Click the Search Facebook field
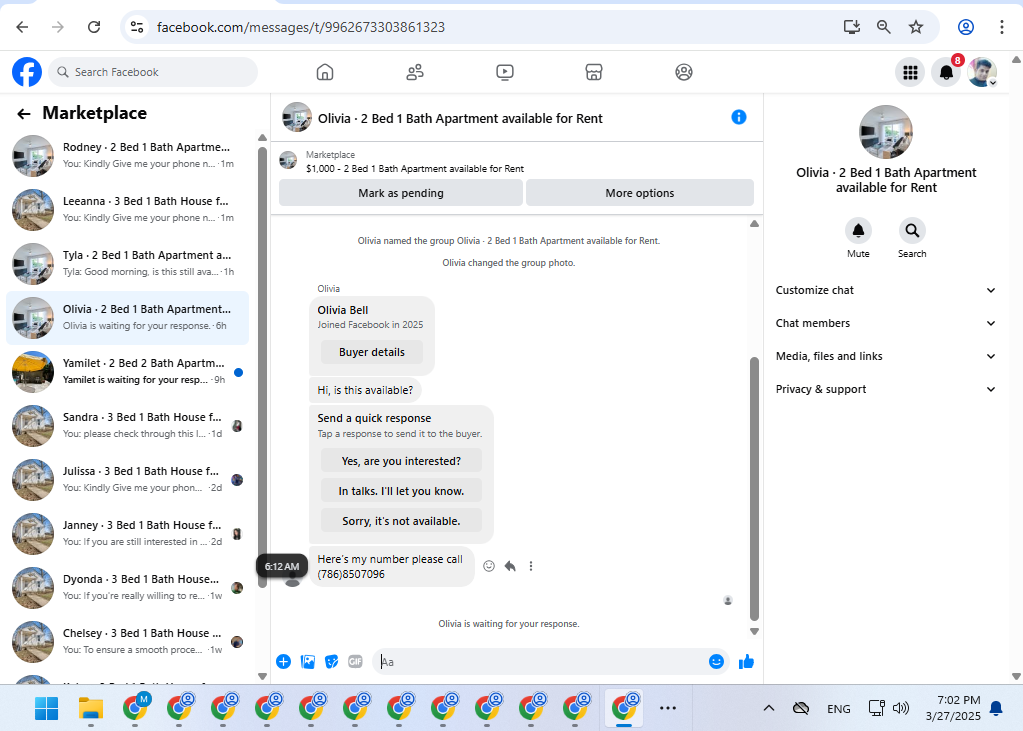Viewport: 1023px width, 731px height. point(153,72)
